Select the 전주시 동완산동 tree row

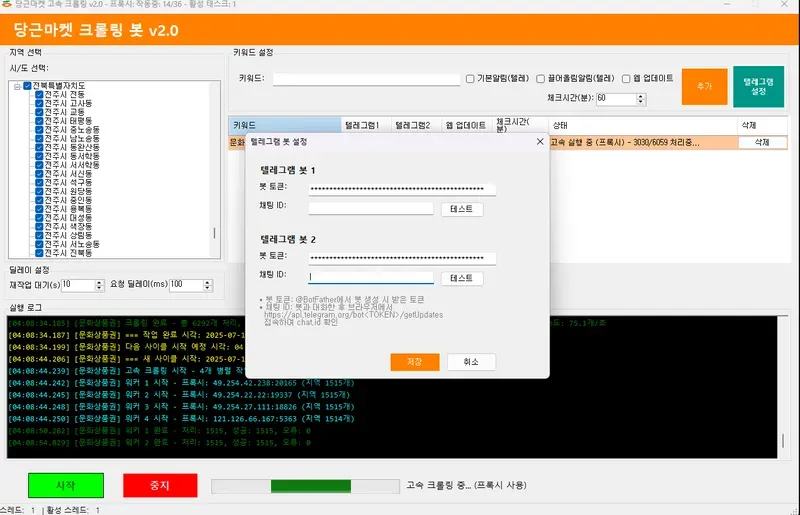(x=72, y=148)
